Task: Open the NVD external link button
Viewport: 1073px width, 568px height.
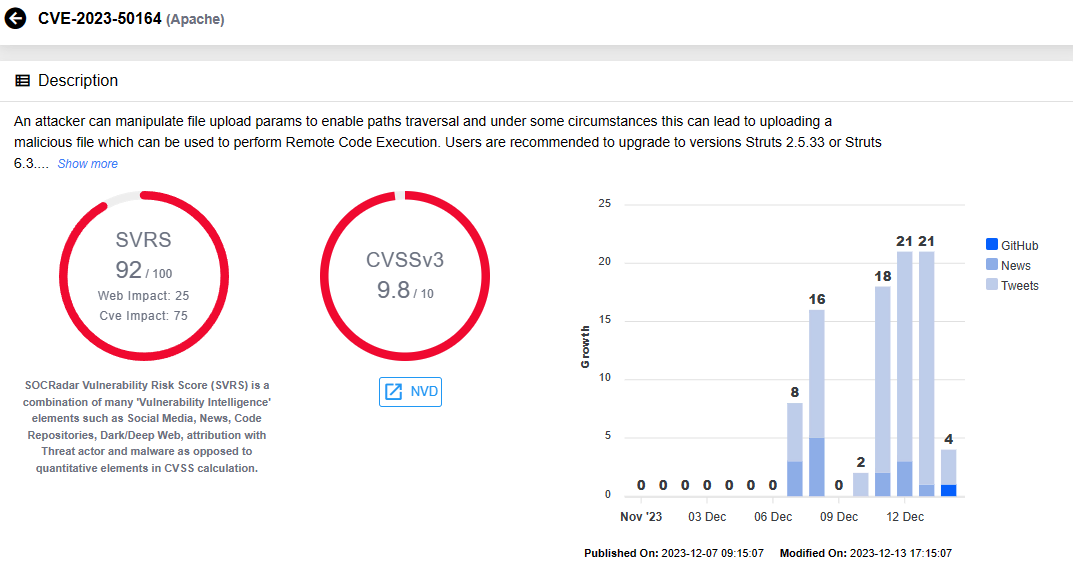Action: coord(411,391)
